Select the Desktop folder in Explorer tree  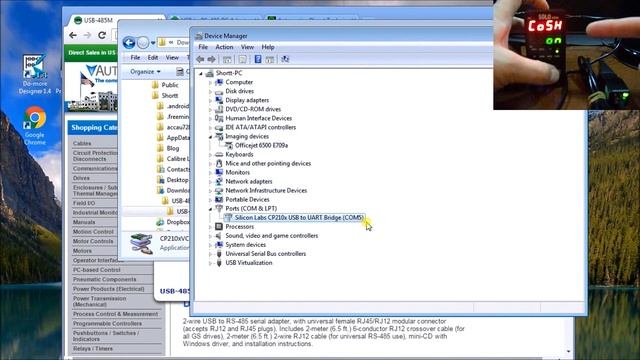tap(173, 180)
